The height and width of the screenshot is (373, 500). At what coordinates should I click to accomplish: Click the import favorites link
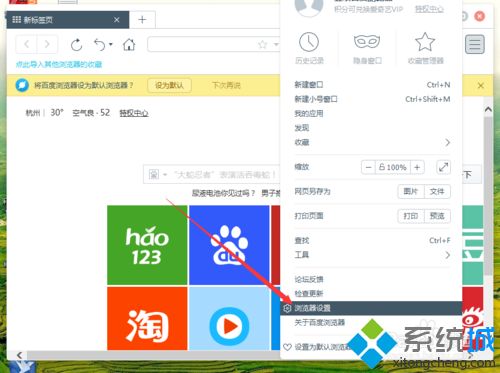(x=59, y=64)
